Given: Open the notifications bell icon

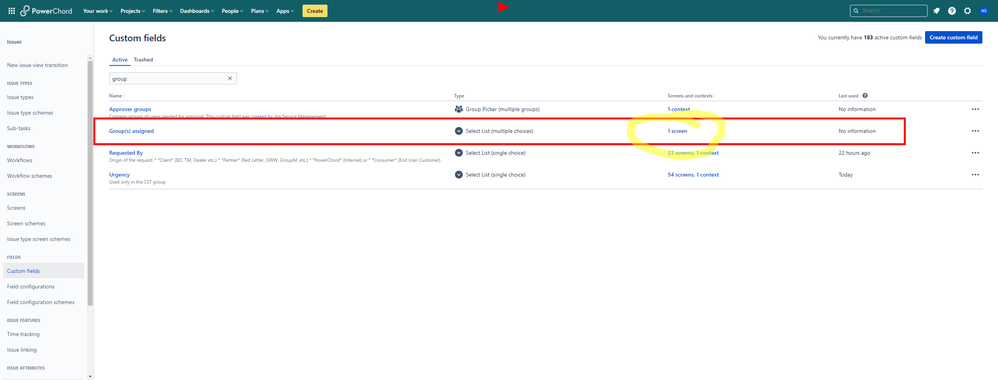Looking at the screenshot, I should pyautogui.click(x=936, y=11).
